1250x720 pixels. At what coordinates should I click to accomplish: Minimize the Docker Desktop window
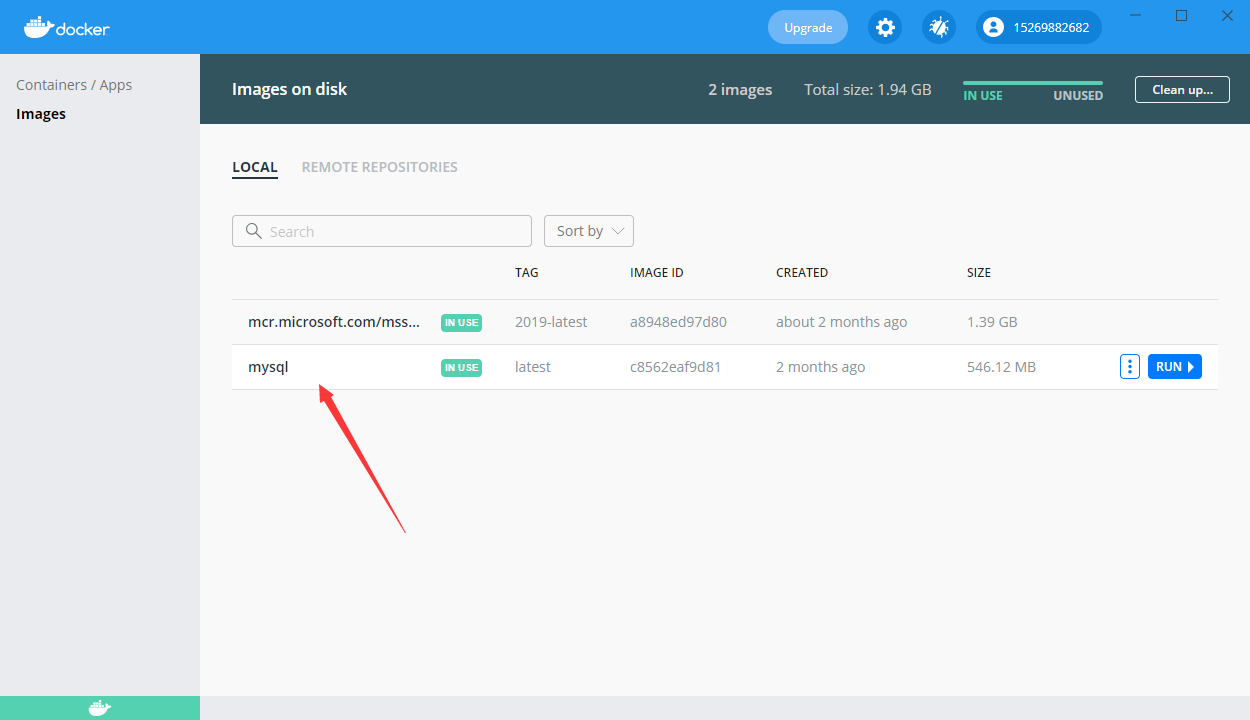1136,15
